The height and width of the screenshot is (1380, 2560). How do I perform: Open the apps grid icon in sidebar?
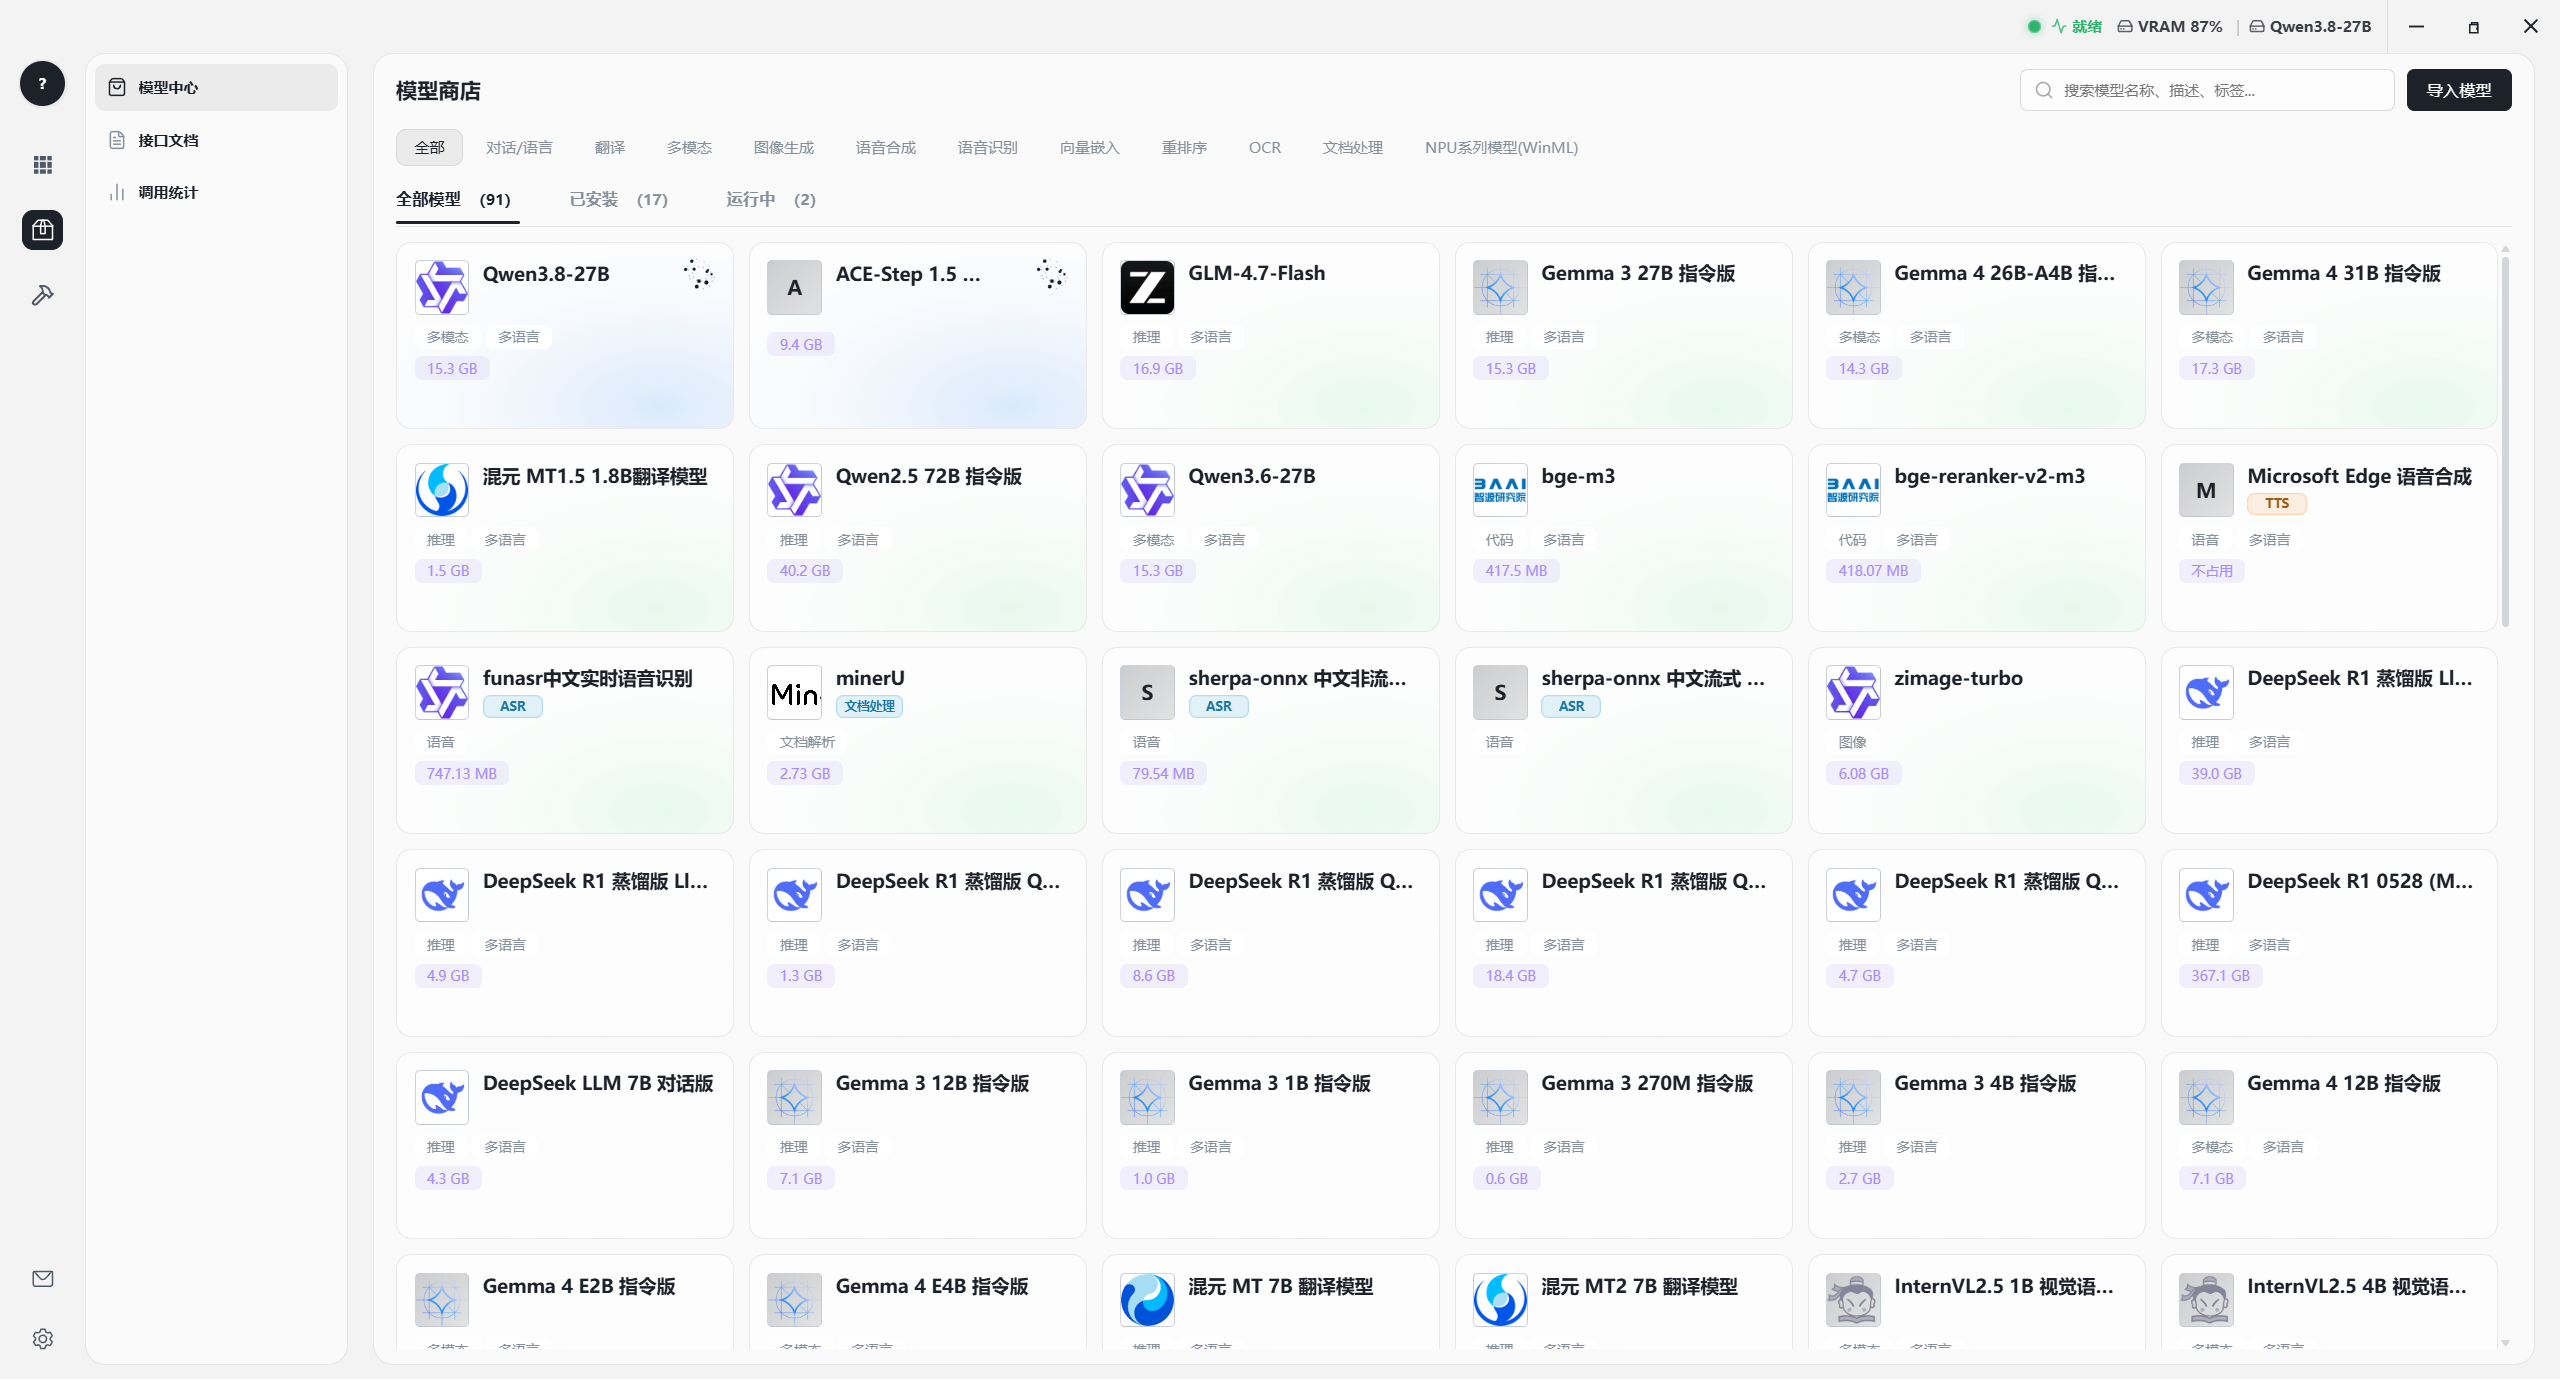(x=42, y=165)
